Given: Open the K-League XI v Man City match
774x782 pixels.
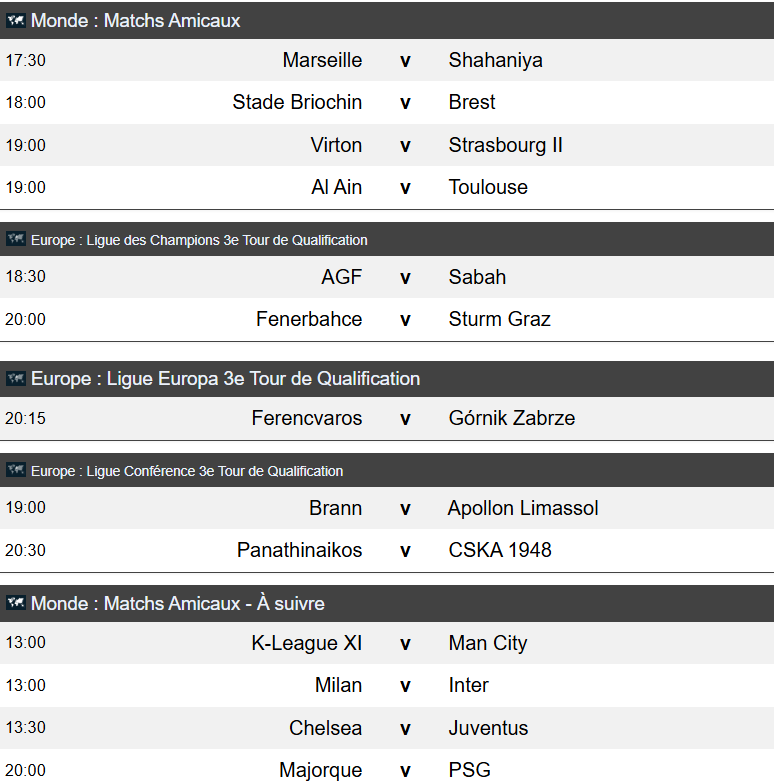Looking at the screenshot, I should point(387,643).
